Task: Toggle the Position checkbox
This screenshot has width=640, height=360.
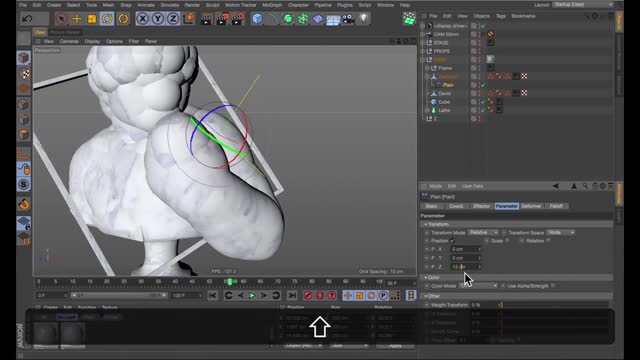Action: 452,241
